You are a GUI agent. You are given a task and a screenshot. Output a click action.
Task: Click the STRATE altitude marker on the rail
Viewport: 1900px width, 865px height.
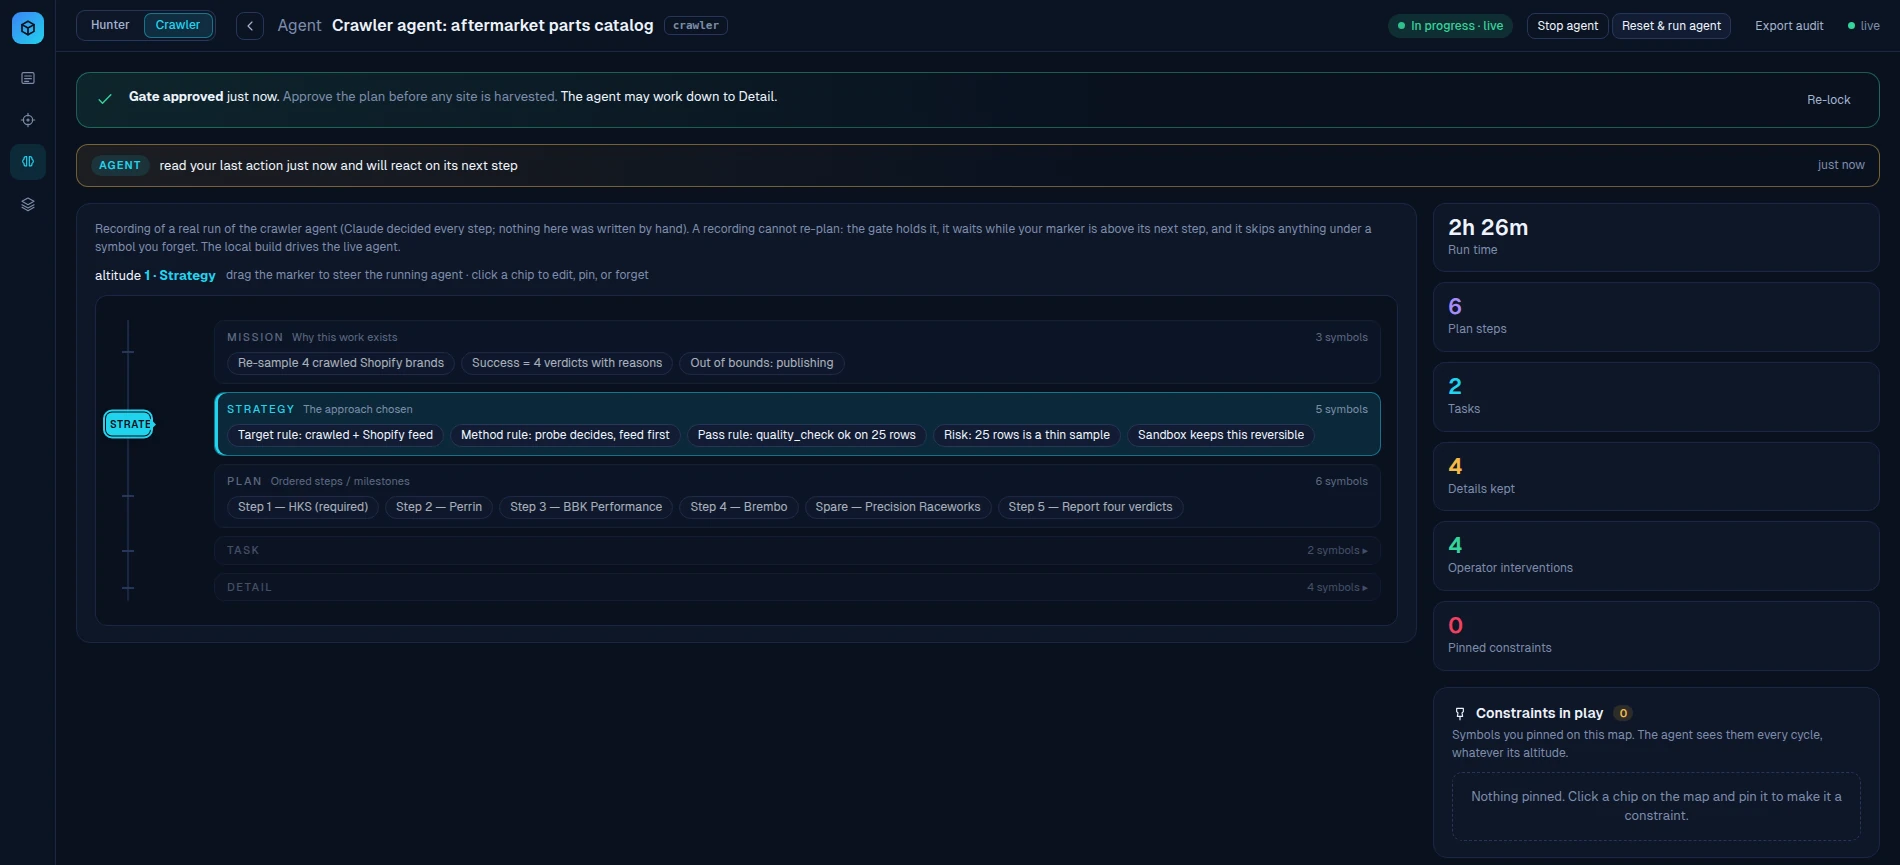pyautogui.click(x=130, y=424)
